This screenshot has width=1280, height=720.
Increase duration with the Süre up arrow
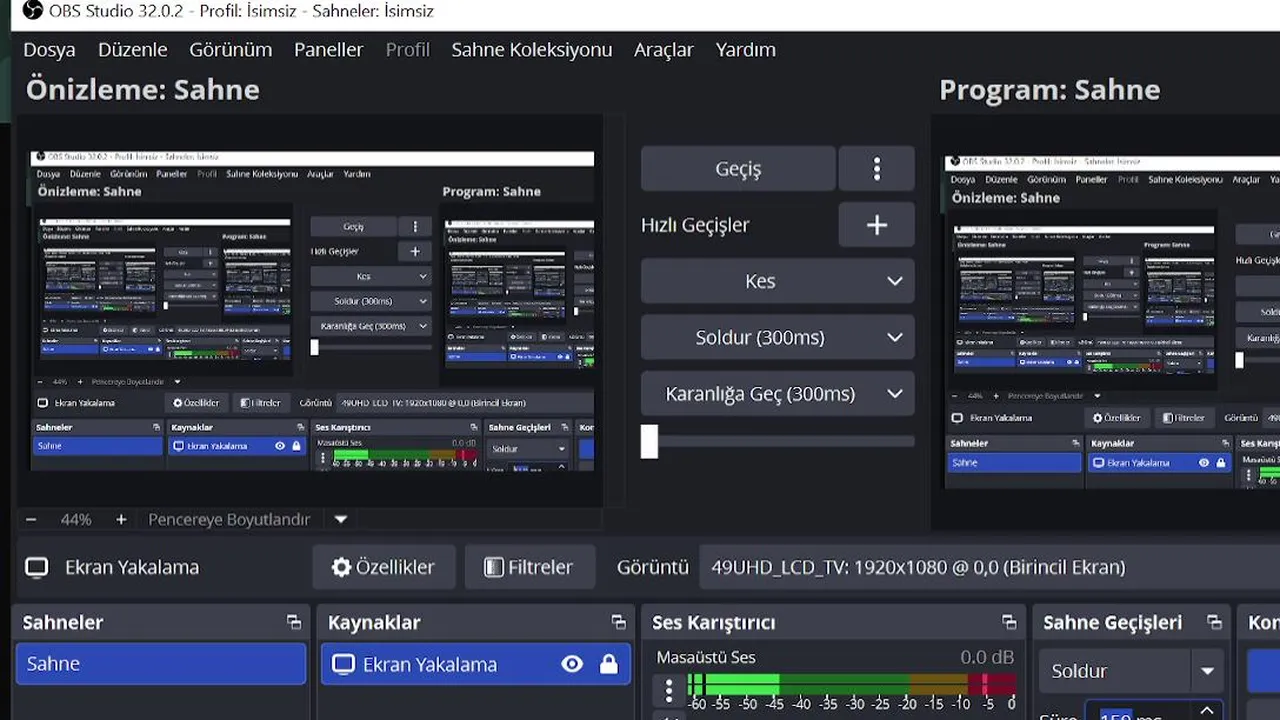[1207, 711]
